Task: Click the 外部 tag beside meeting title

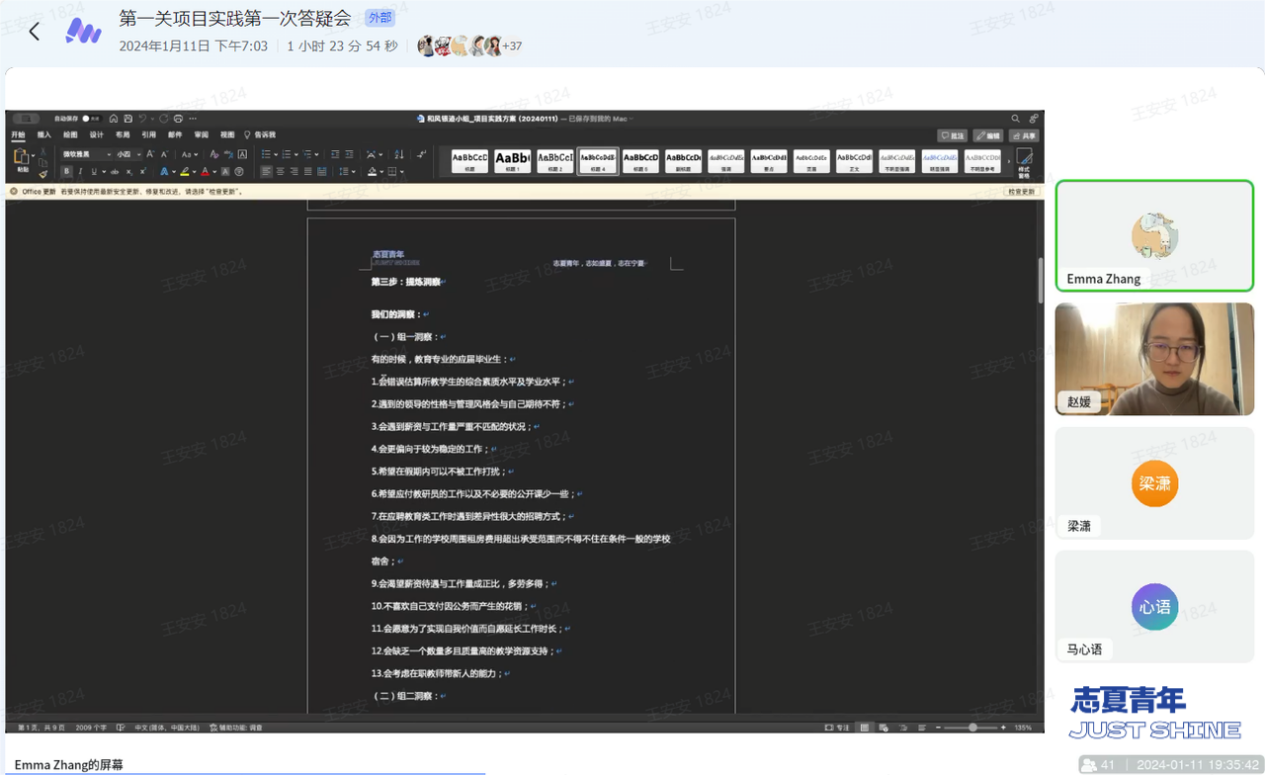Action: pos(380,18)
